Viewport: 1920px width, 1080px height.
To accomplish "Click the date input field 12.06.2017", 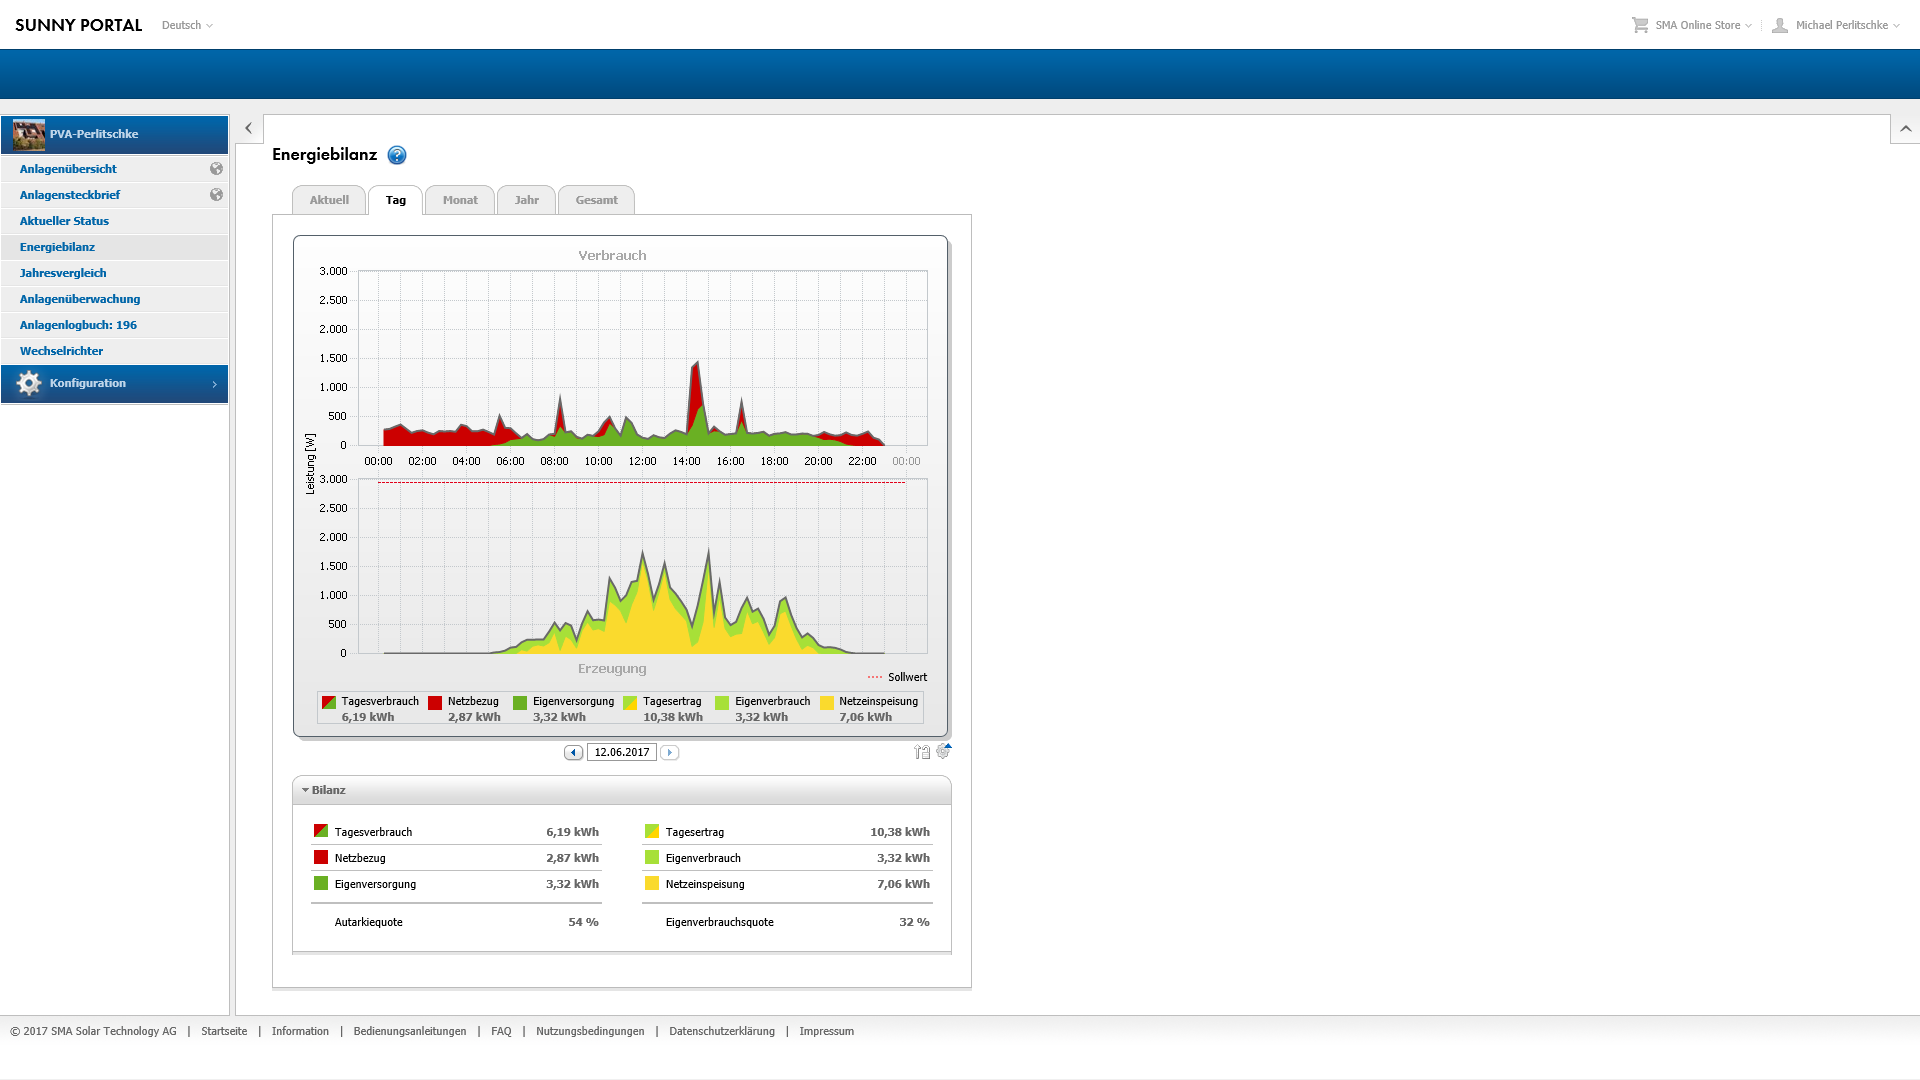I will (x=621, y=753).
